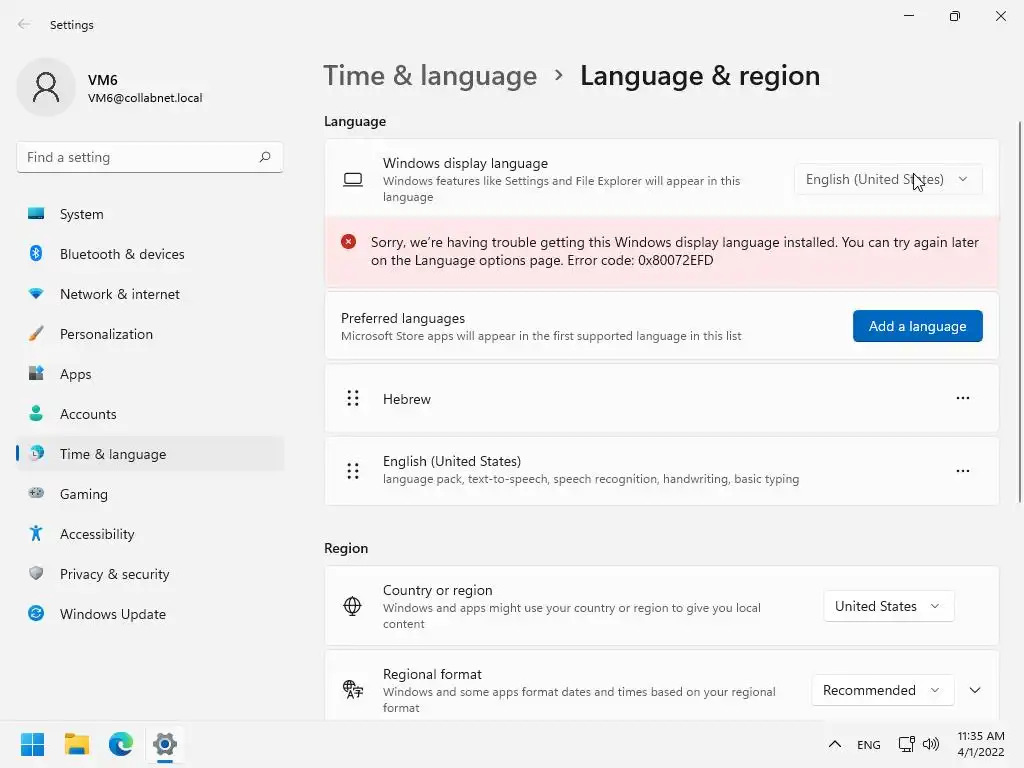
Task: Click the vertical scrollbar on right edge
Action: (x=1020, y=312)
